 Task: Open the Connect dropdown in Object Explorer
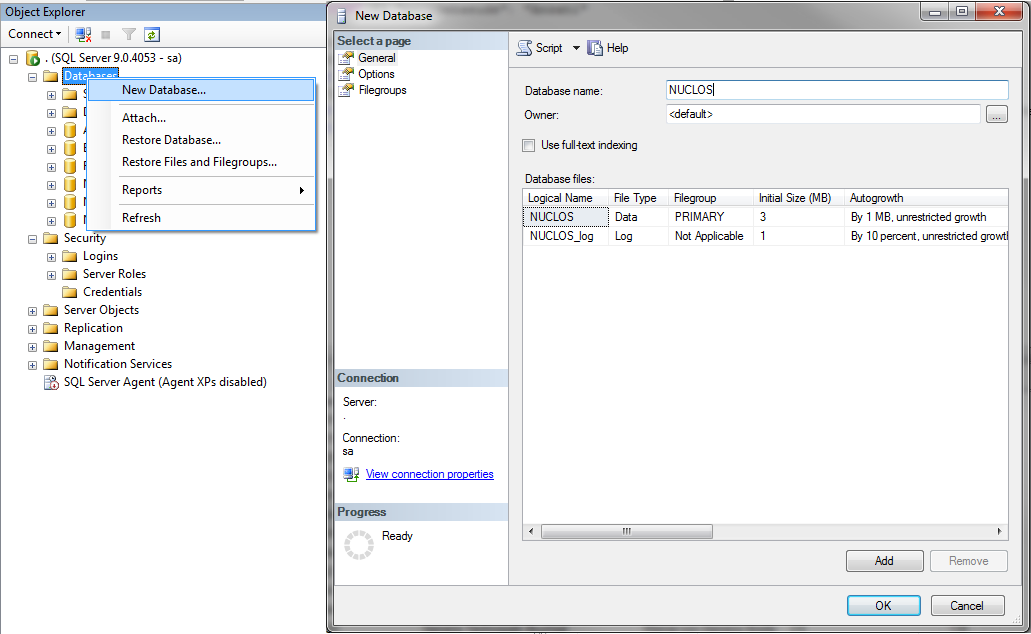point(35,34)
